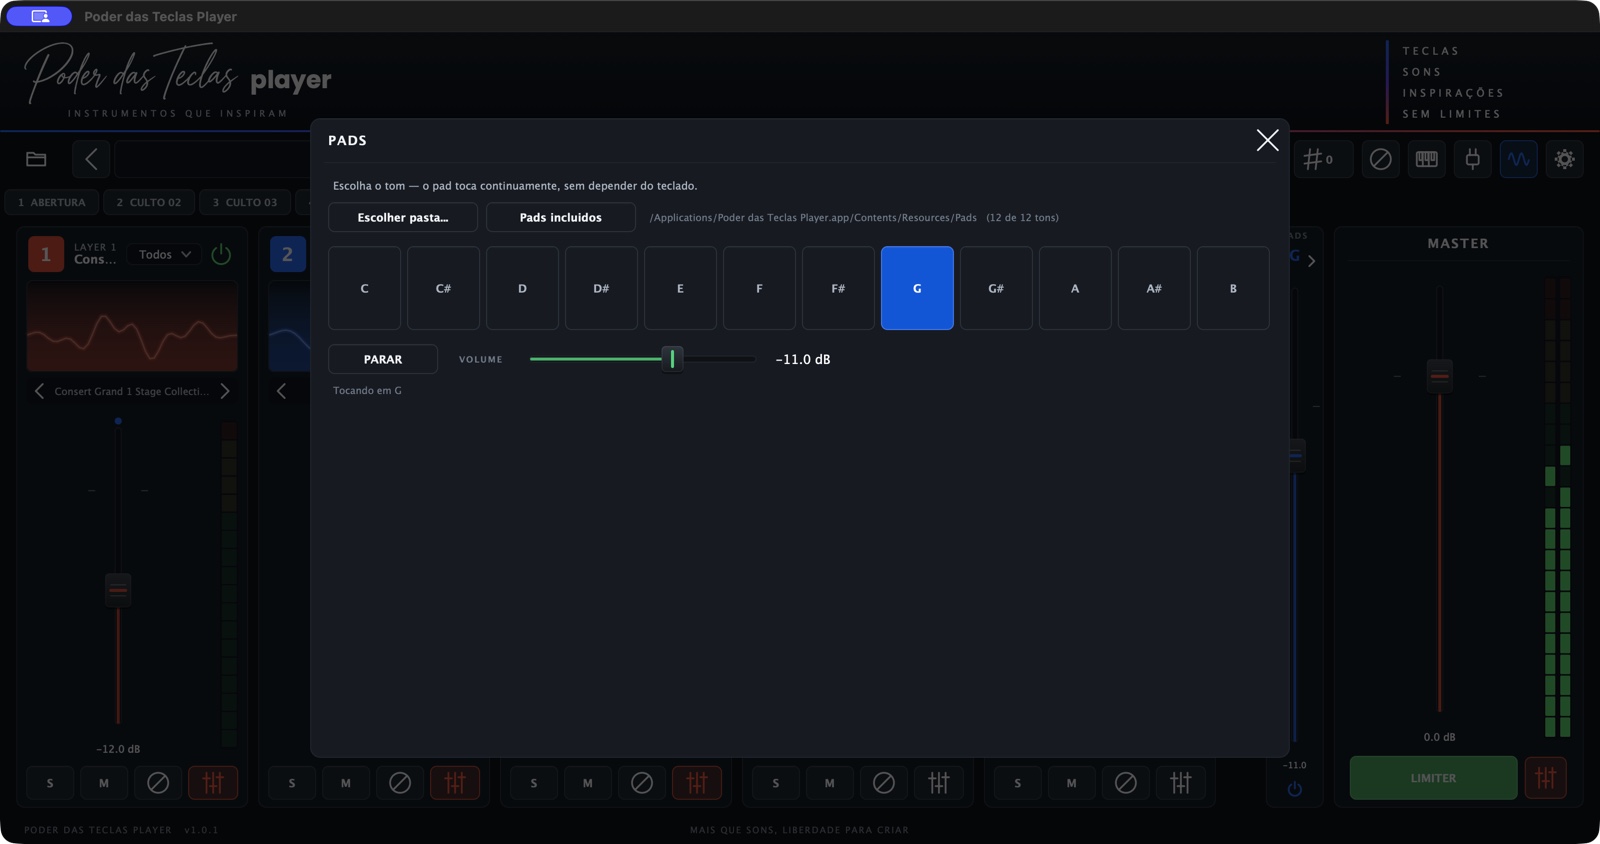This screenshot has width=1600, height=844.
Task: Toggle the blue sine wave pads icon
Action: pos(1518,159)
